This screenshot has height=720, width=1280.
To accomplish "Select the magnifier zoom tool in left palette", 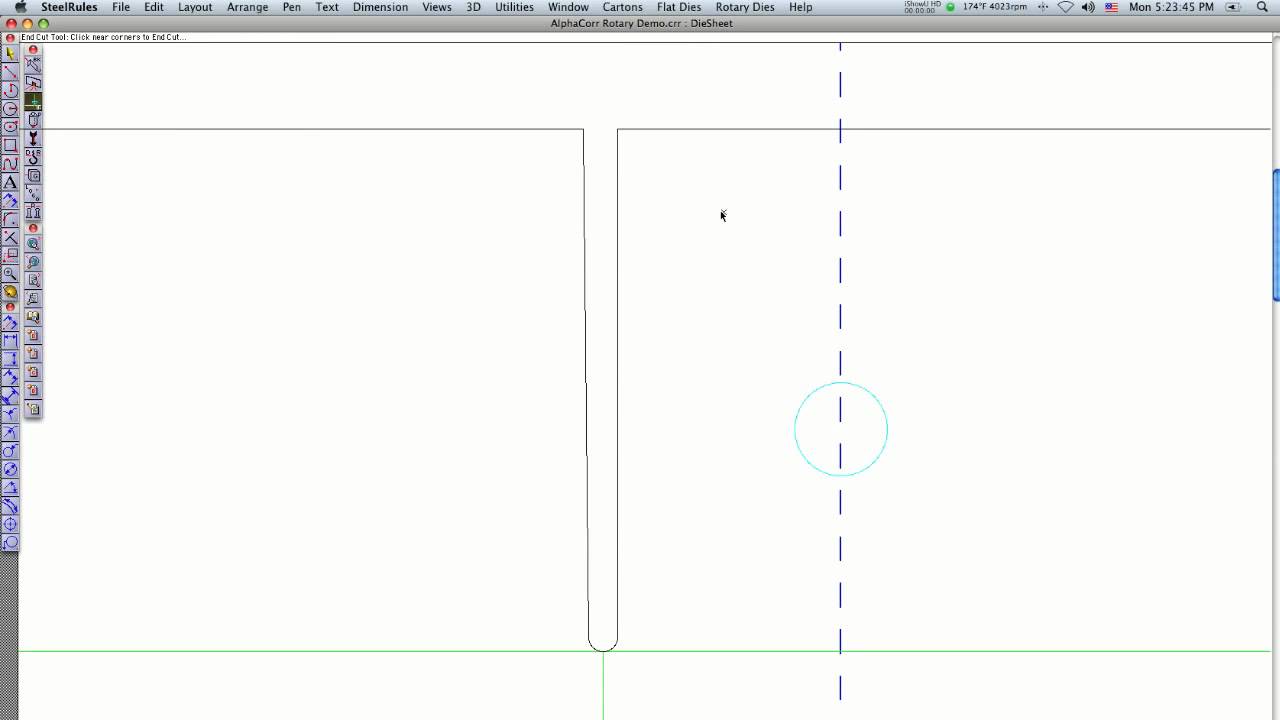I will (x=10, y=273).
